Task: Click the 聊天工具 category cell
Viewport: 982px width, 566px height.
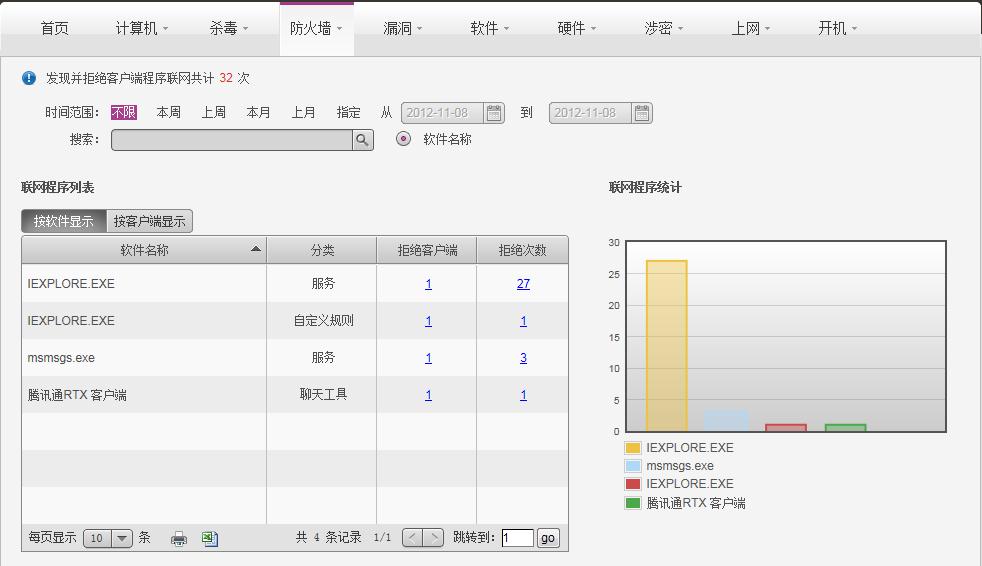Action: pos(323,394)
